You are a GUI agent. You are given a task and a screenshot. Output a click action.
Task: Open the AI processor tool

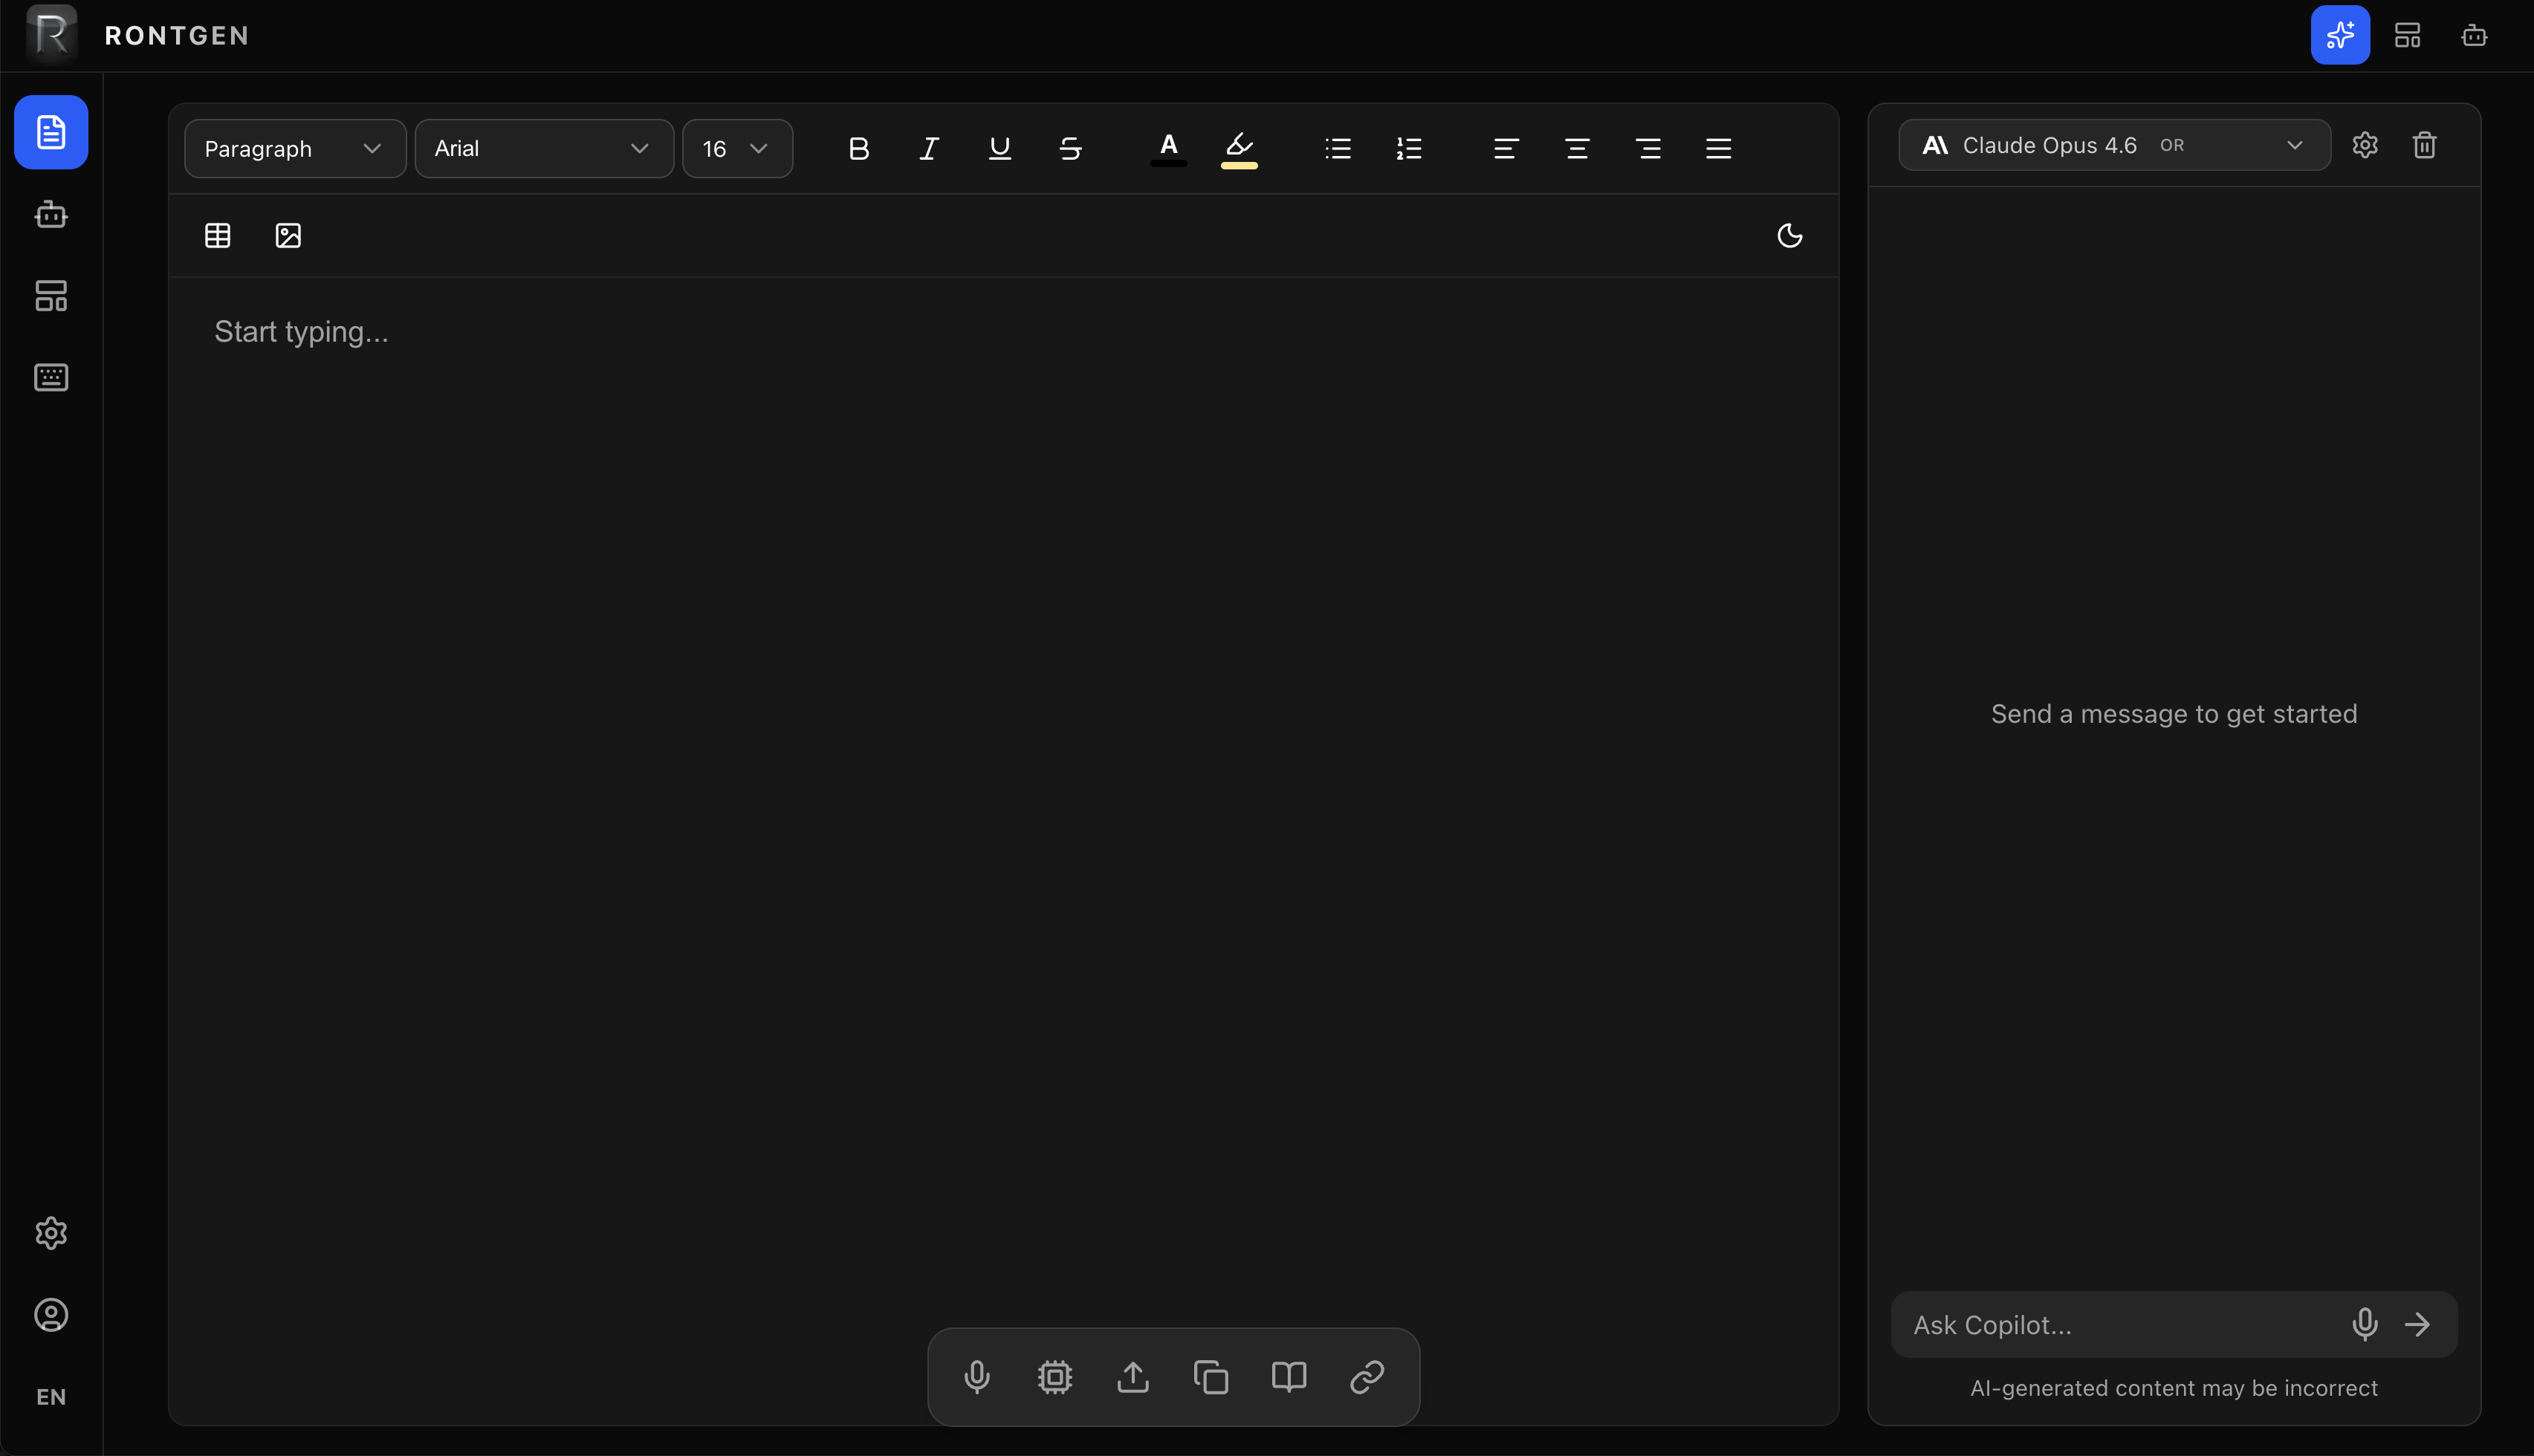tap(1055, 1376)
